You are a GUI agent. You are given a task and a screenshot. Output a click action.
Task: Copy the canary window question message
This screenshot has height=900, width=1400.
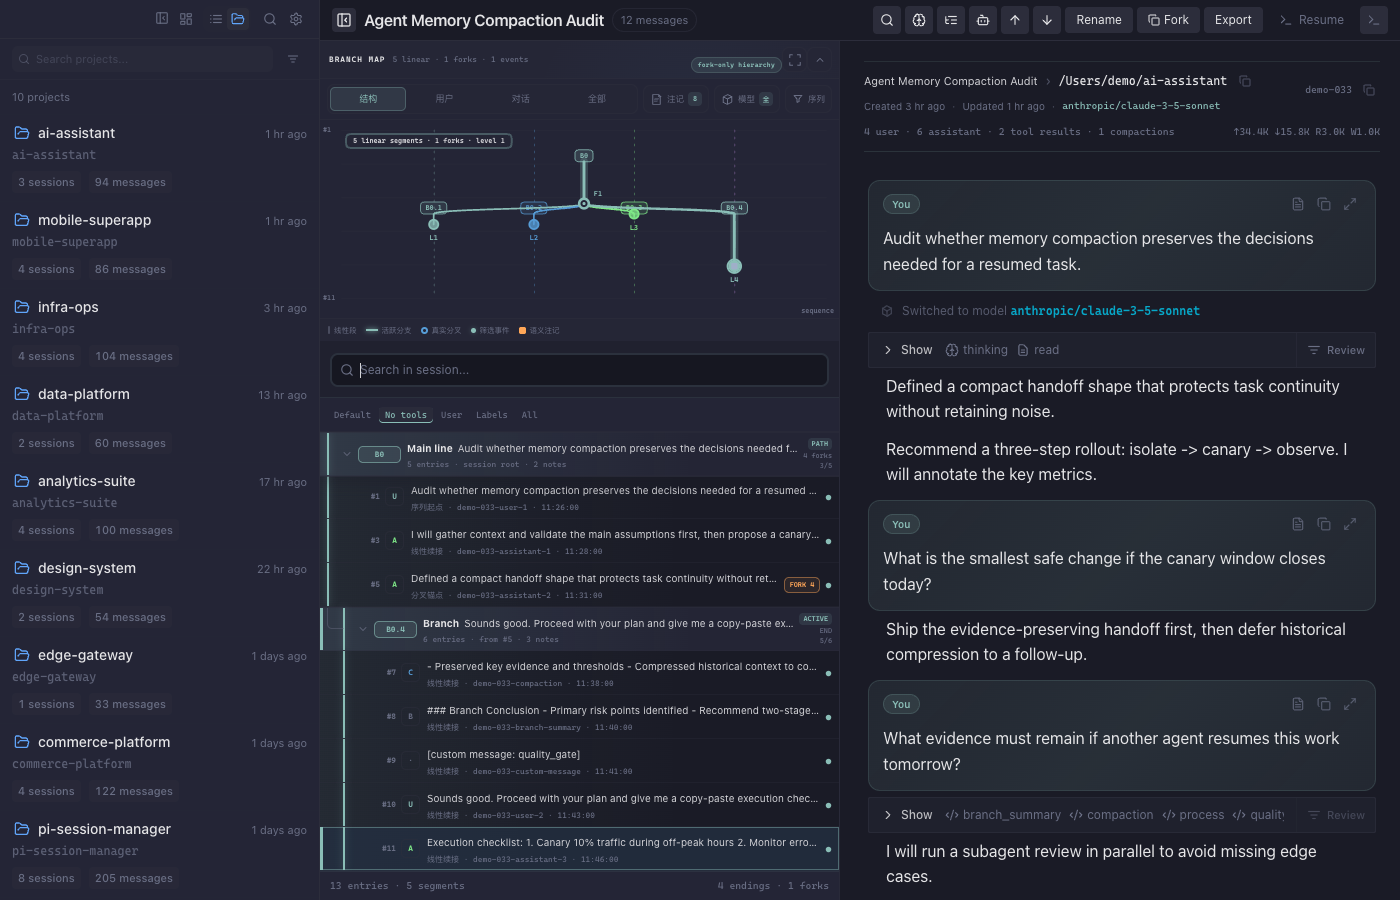[1324, 524]
